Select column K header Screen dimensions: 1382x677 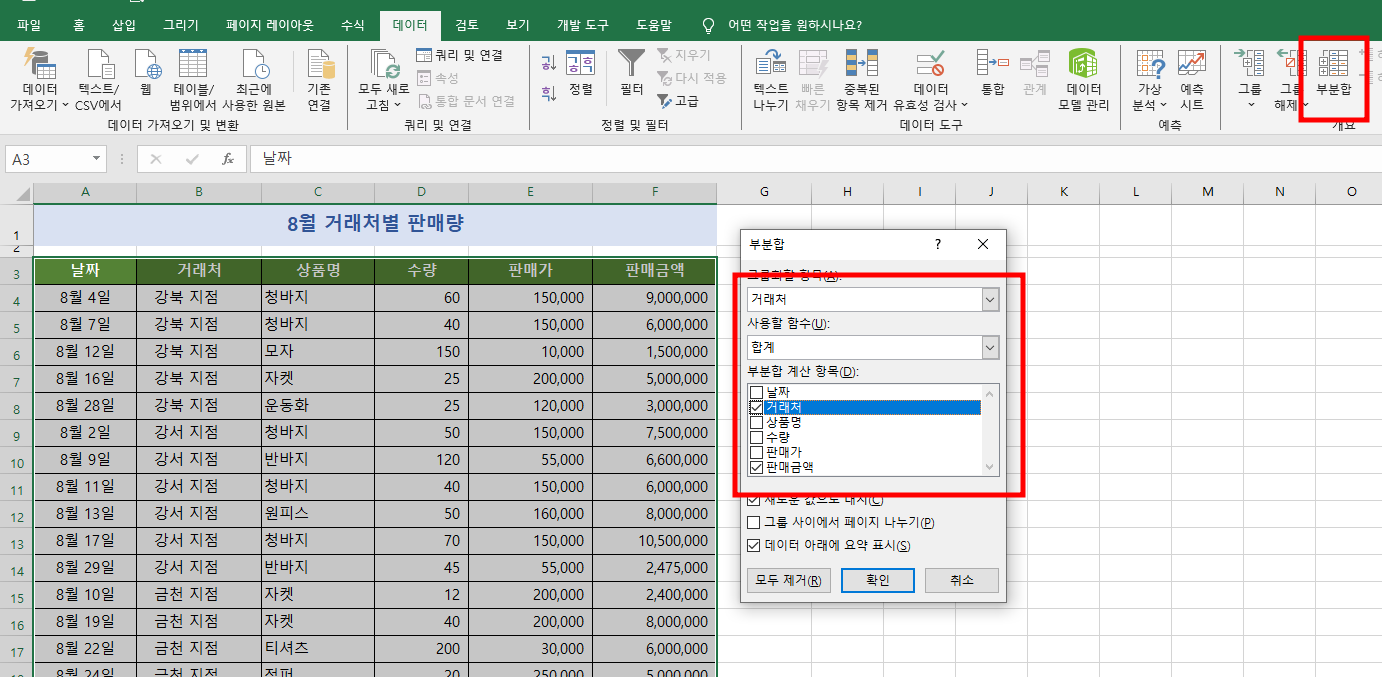coord(1064,192)
